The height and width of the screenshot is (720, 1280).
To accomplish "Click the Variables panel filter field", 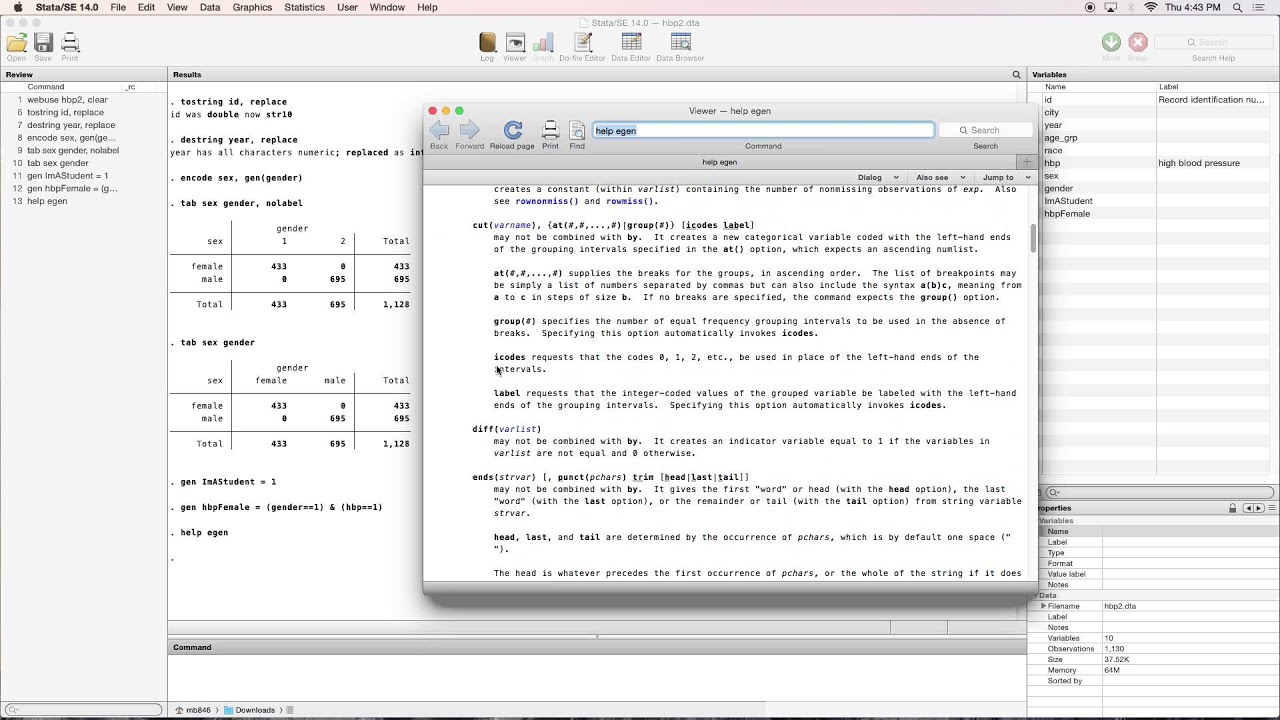I will pyautogui.click(x=1160, y=492).
